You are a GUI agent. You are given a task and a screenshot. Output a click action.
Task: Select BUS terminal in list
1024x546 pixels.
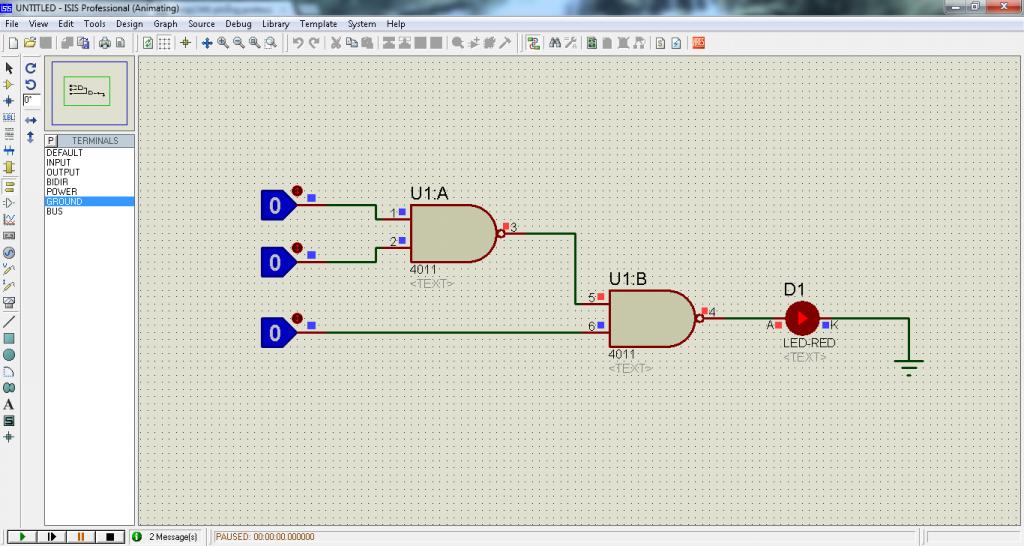pos(89,212)
